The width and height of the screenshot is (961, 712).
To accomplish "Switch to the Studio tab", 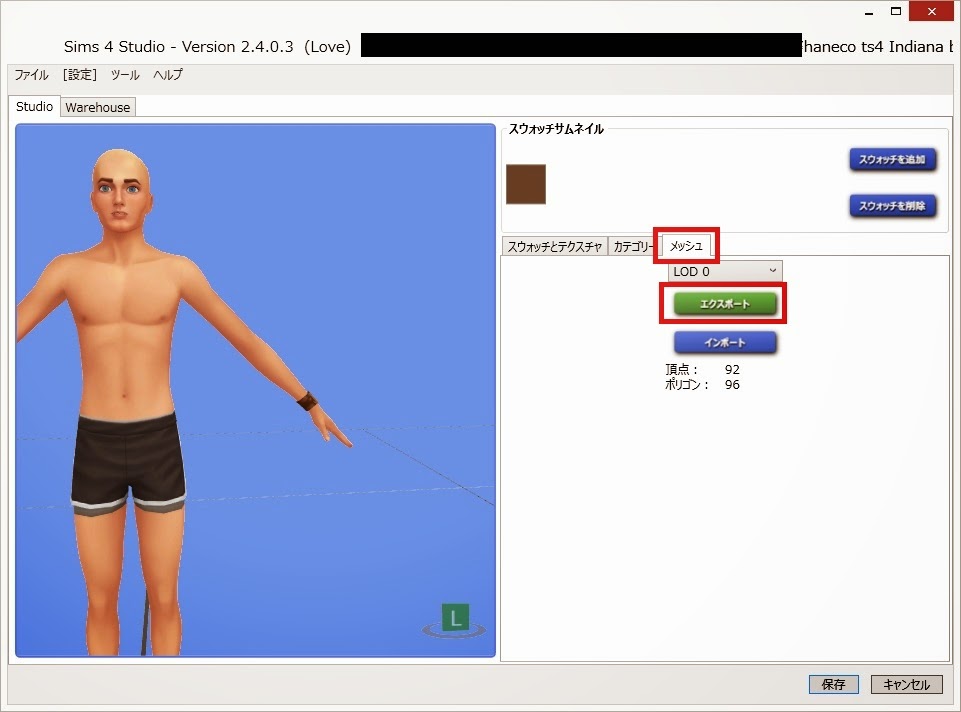I will pyautogui.click(x=34, y=106).
